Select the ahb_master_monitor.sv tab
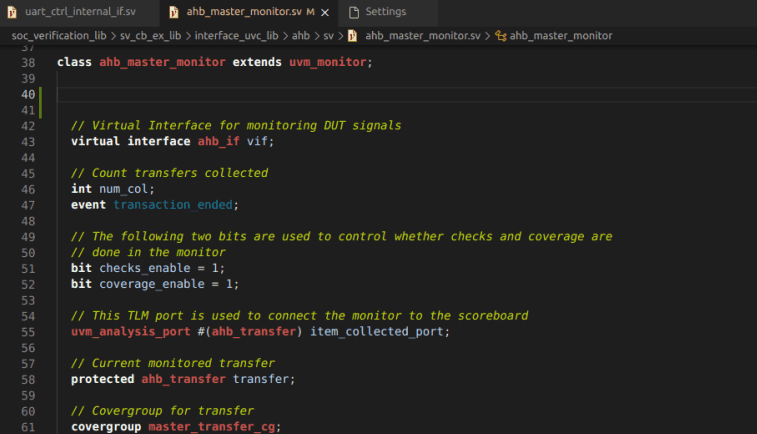Screen dimensions: 757x434 (x=243, y=12)
